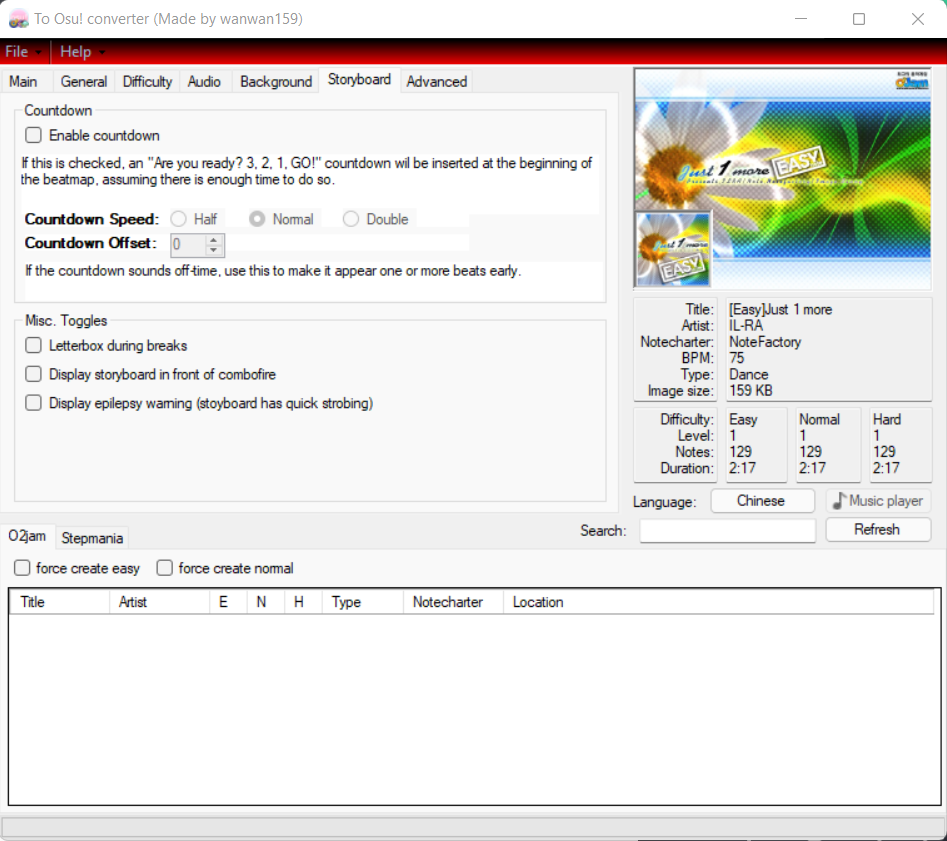
Task: Close the To Osu! converter window
Action: (917, 19)
